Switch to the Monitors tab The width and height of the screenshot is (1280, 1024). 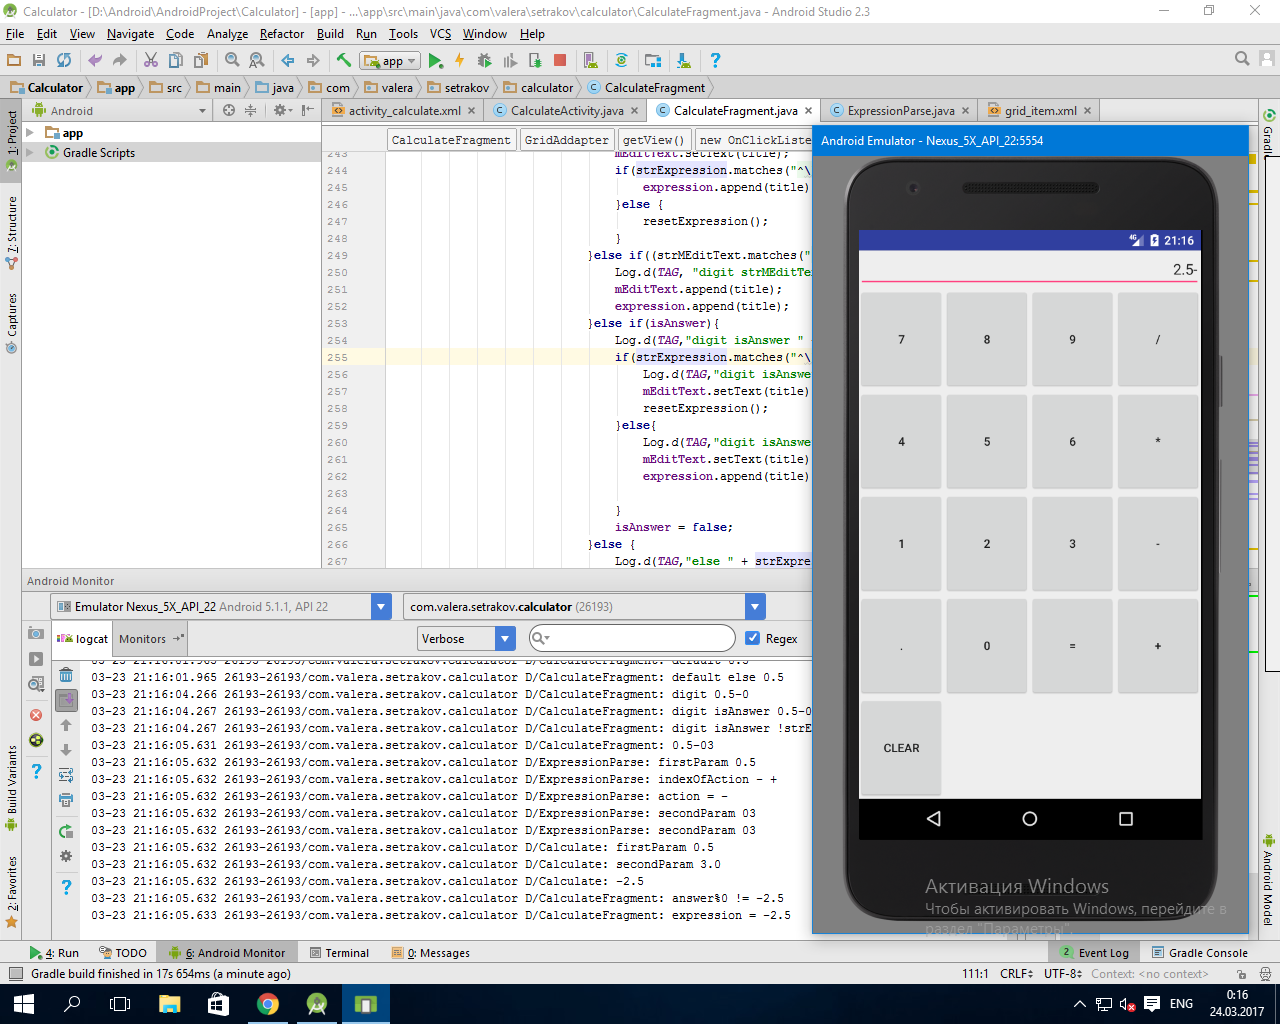point(151,638)
